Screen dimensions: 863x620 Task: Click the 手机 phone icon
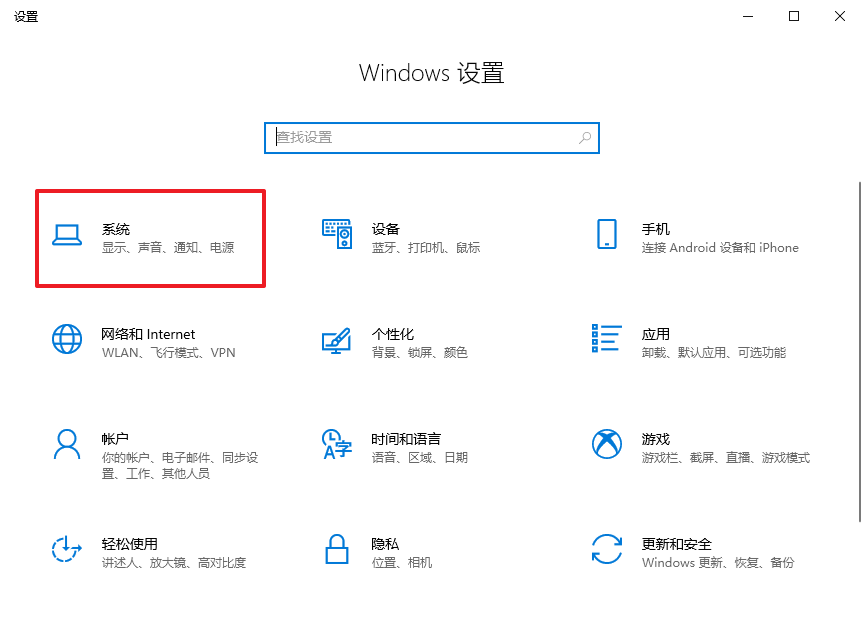pos(606,234)
